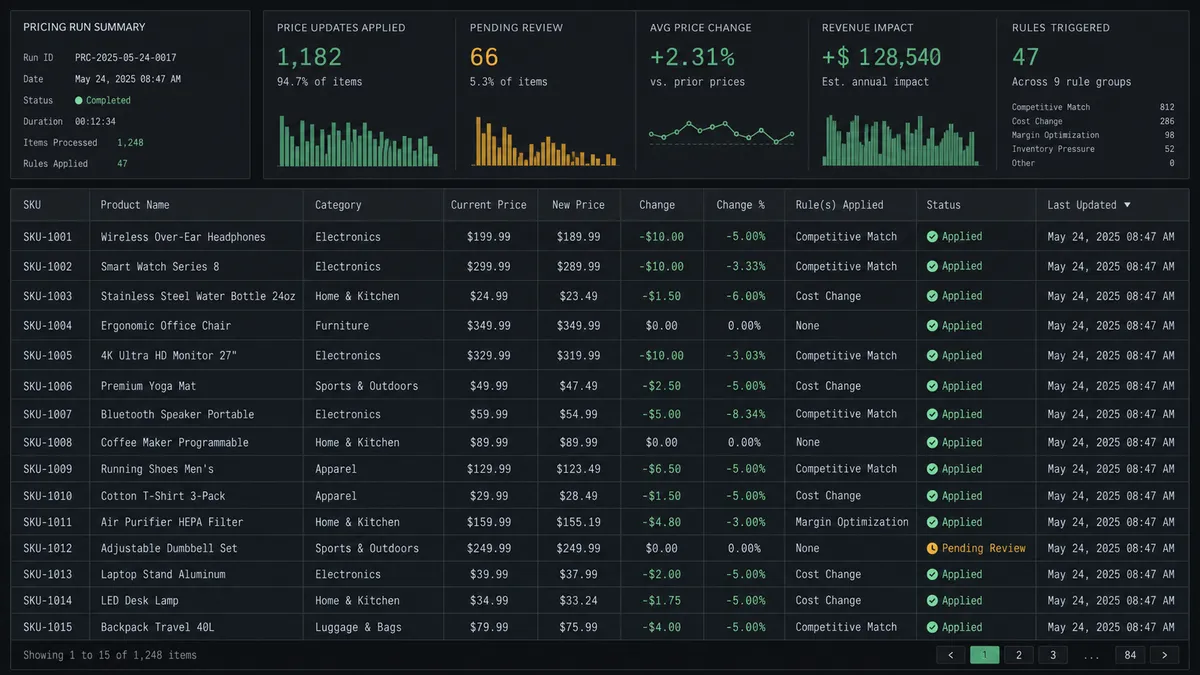1200x675 pixels.
Task: Click Margin Optimization rule for Air Purifier
Action: [x=852, y=522]
